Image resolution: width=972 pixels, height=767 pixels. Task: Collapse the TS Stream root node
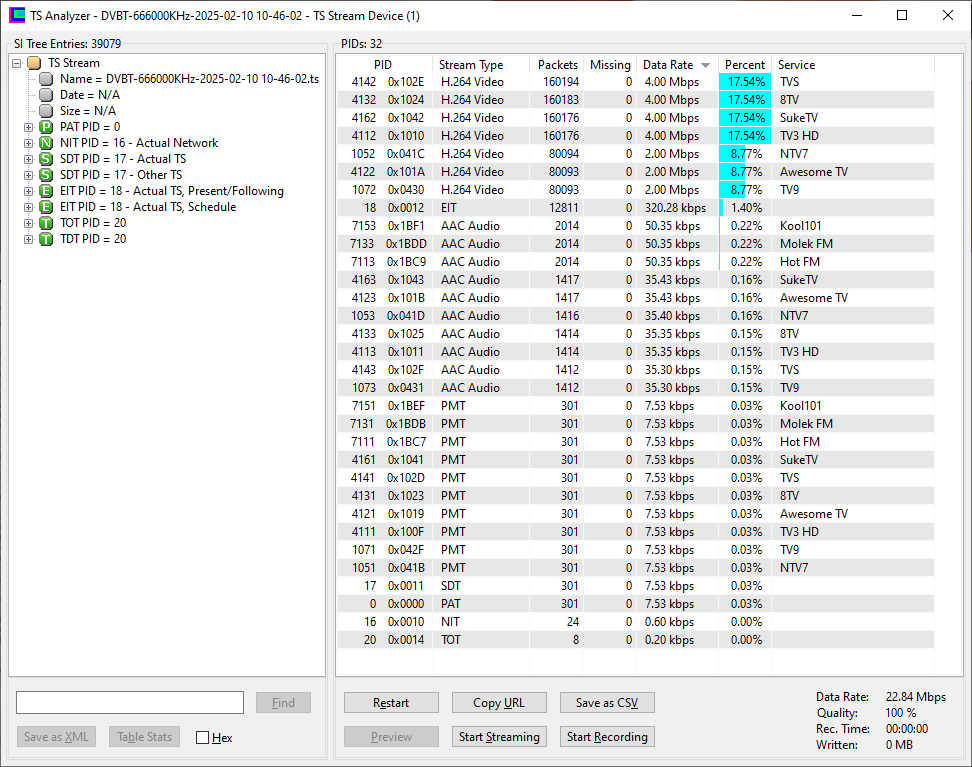coord(16,63)
